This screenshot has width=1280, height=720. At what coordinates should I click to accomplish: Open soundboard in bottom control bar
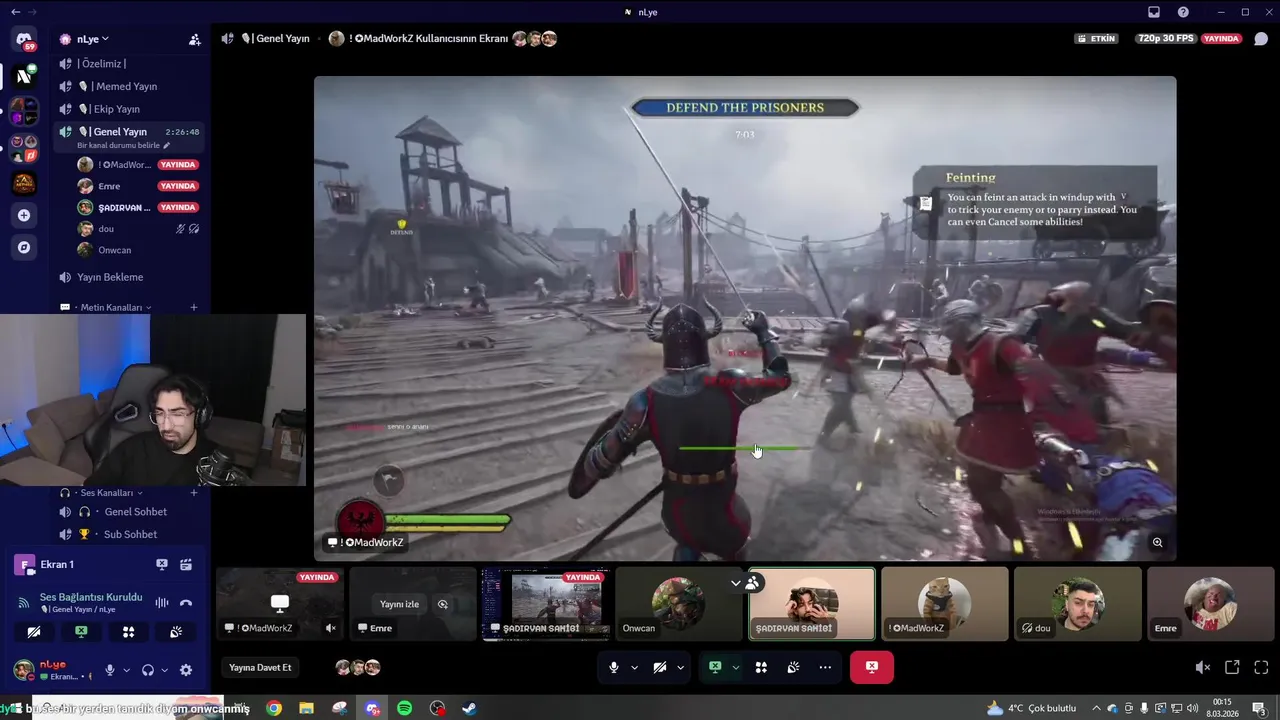(x=793, y=667)
